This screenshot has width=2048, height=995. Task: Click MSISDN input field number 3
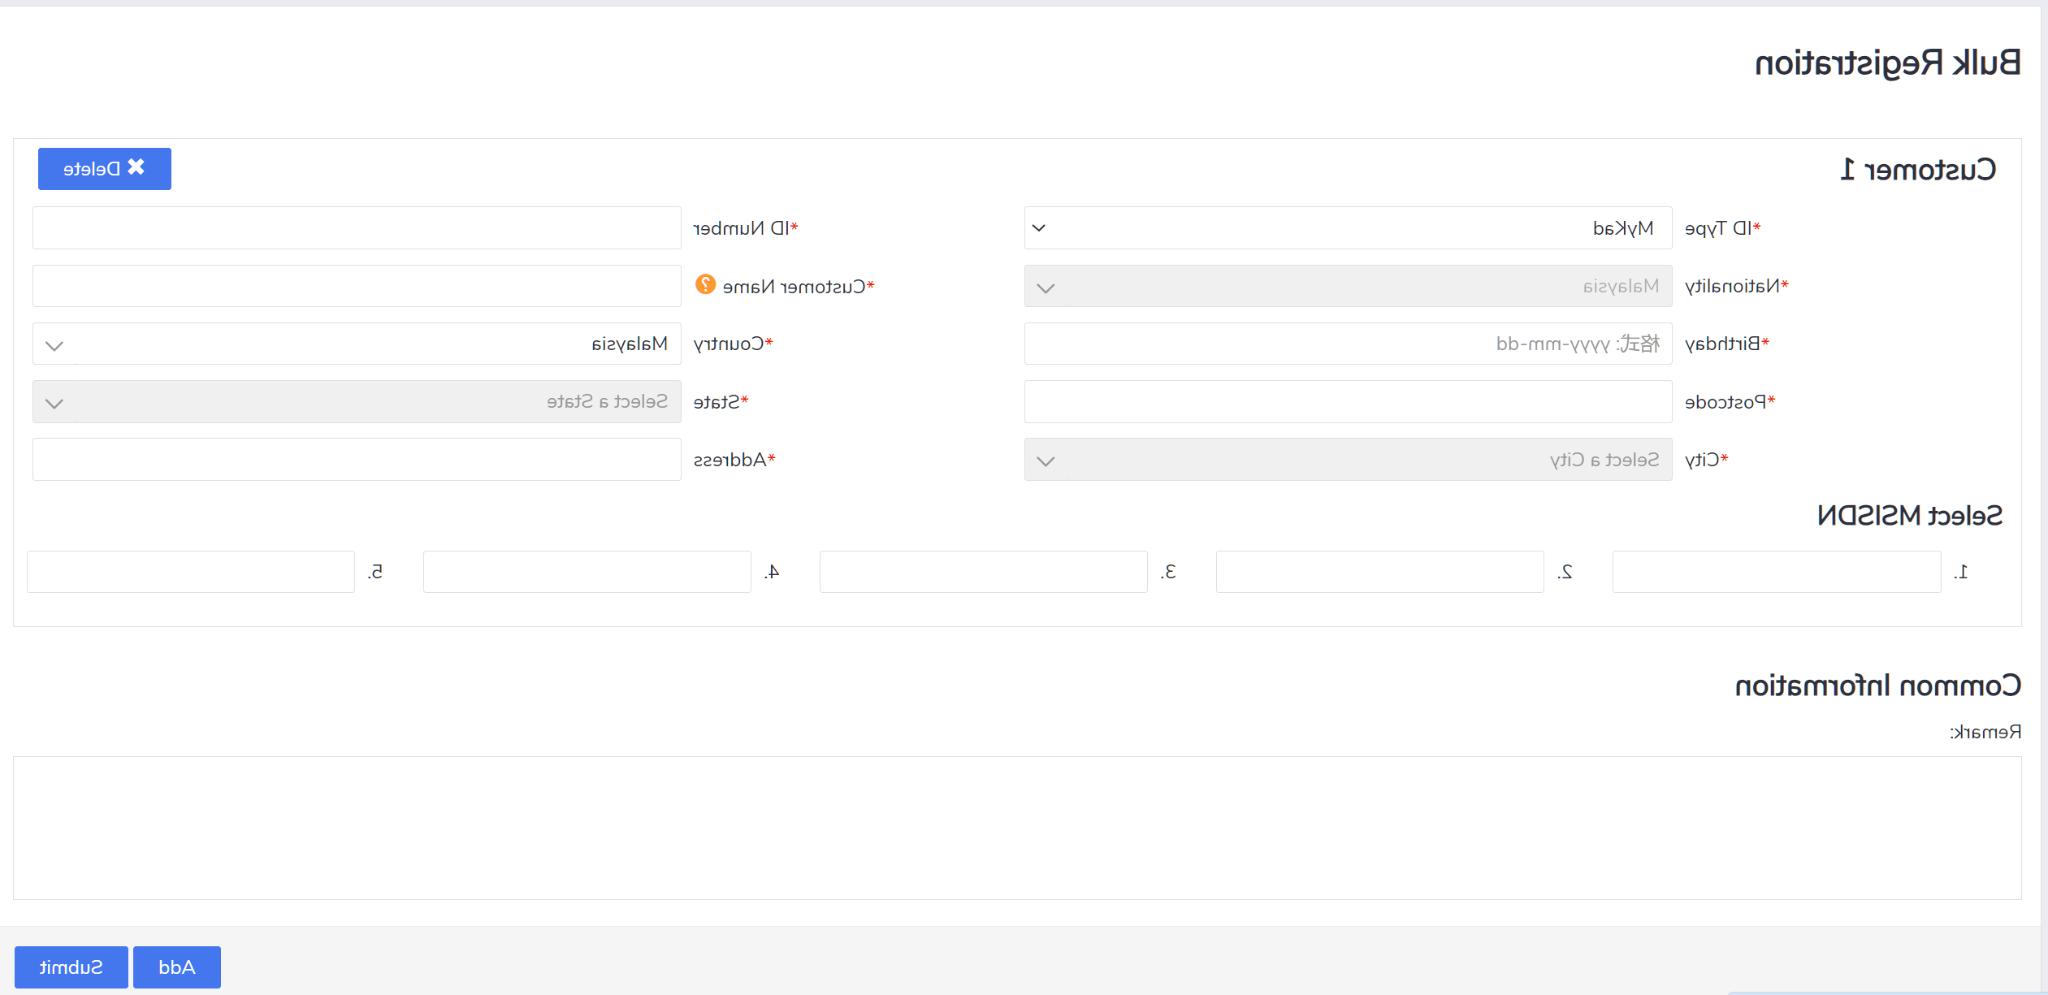click(984, 572)
